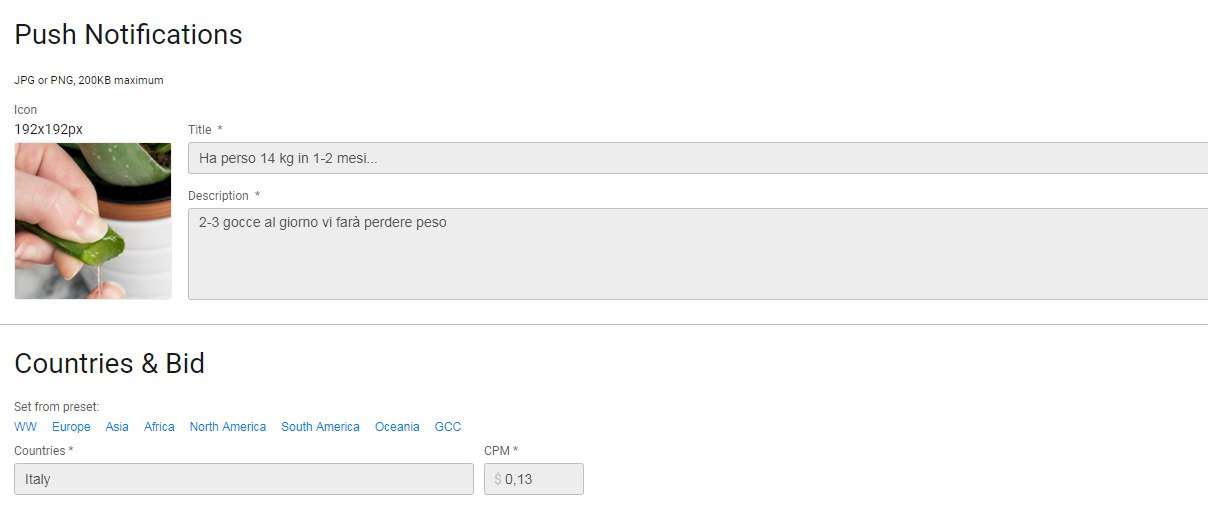Click the CPM bid input field
The width and height of the screenshot is (1208, 507).
point(540,479)
